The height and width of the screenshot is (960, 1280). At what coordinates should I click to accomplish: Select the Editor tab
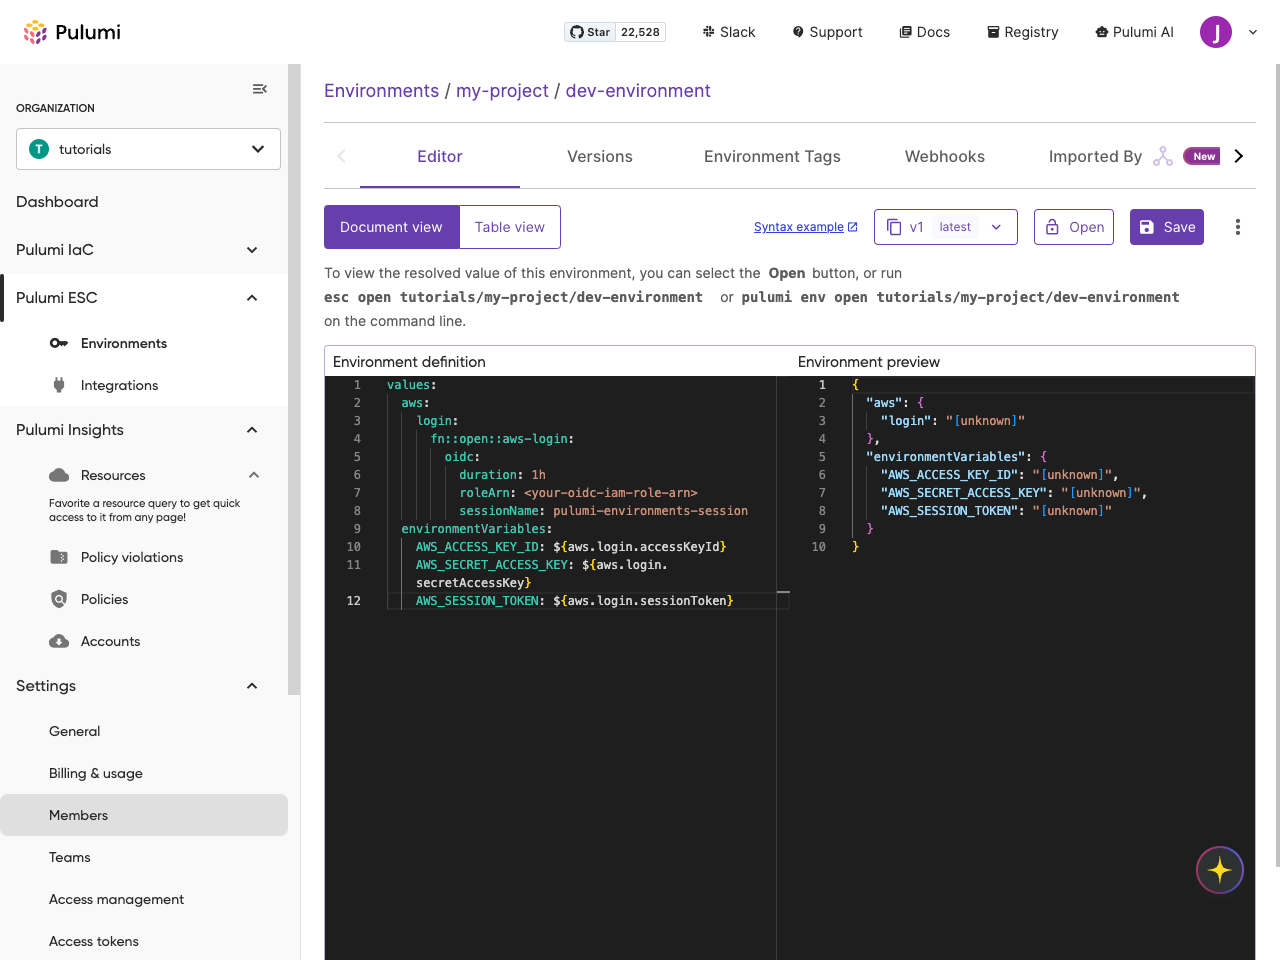point(440,156)
